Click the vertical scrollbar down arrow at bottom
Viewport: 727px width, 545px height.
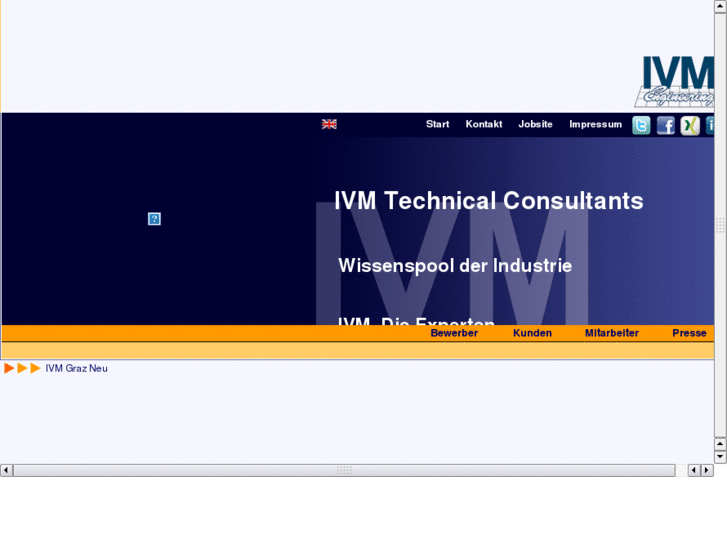[x=720, y=456]
